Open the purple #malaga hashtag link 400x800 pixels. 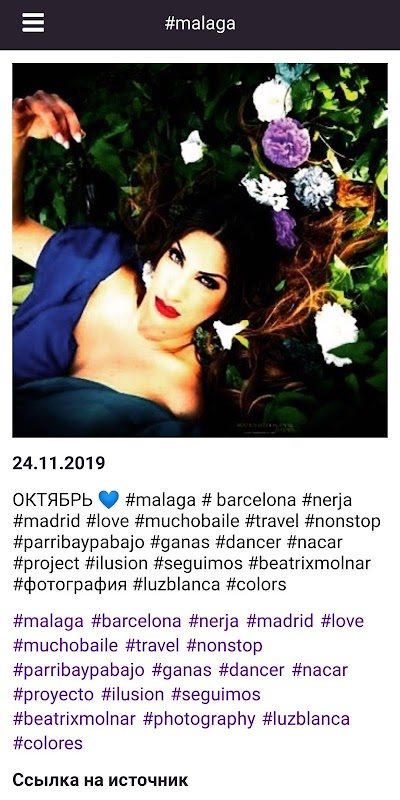pos(48,621)
